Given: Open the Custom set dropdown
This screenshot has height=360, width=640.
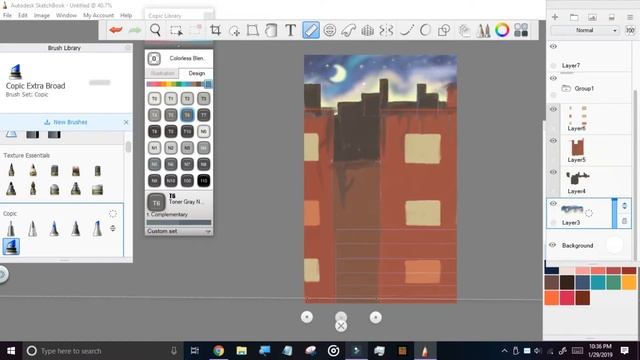Looking at the screenshot, I should [x=179, y=231].
